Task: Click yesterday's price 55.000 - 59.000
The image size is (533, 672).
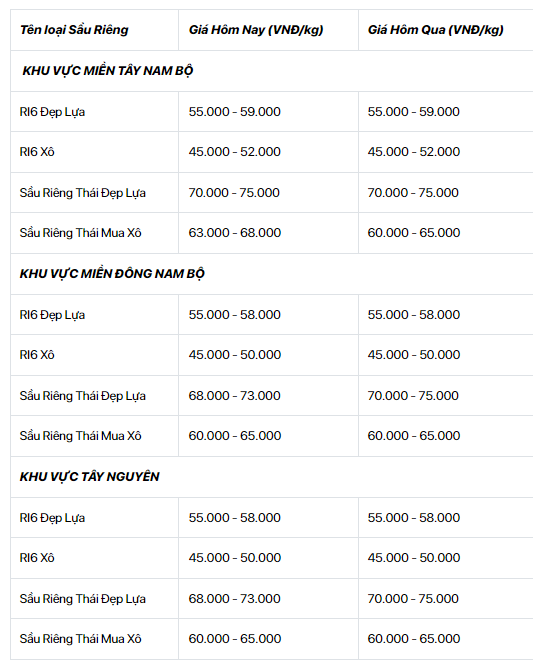Action: (414, 111)
